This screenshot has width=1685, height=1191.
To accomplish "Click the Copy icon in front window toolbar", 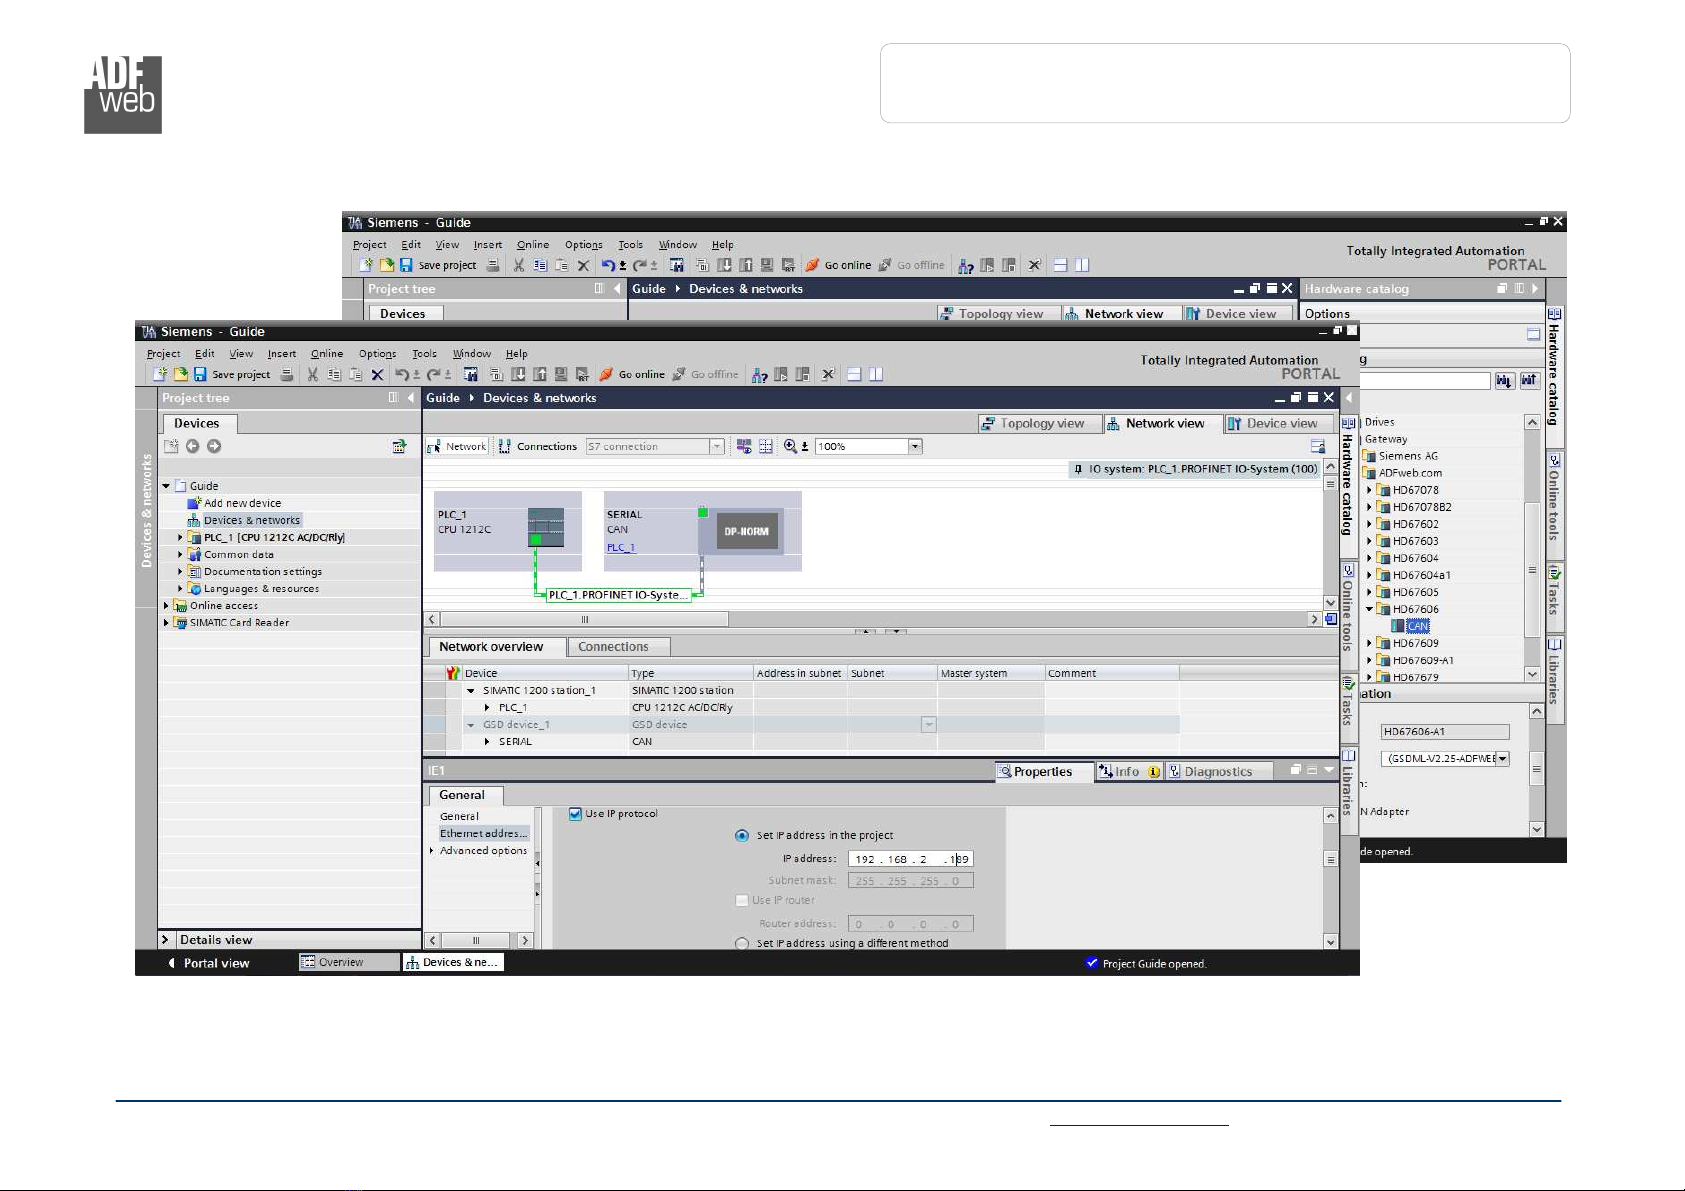I will (x=334, y=375).
